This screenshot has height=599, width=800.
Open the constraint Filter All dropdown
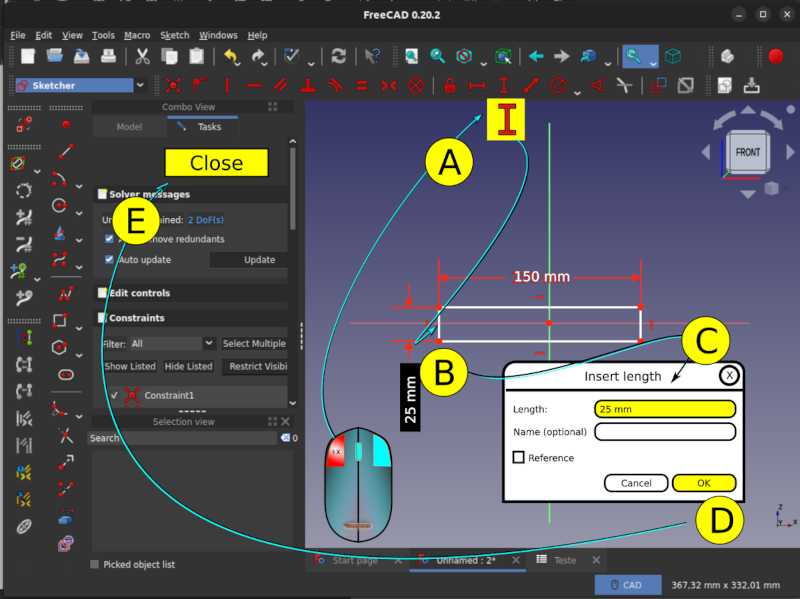(x=172, y=343)
